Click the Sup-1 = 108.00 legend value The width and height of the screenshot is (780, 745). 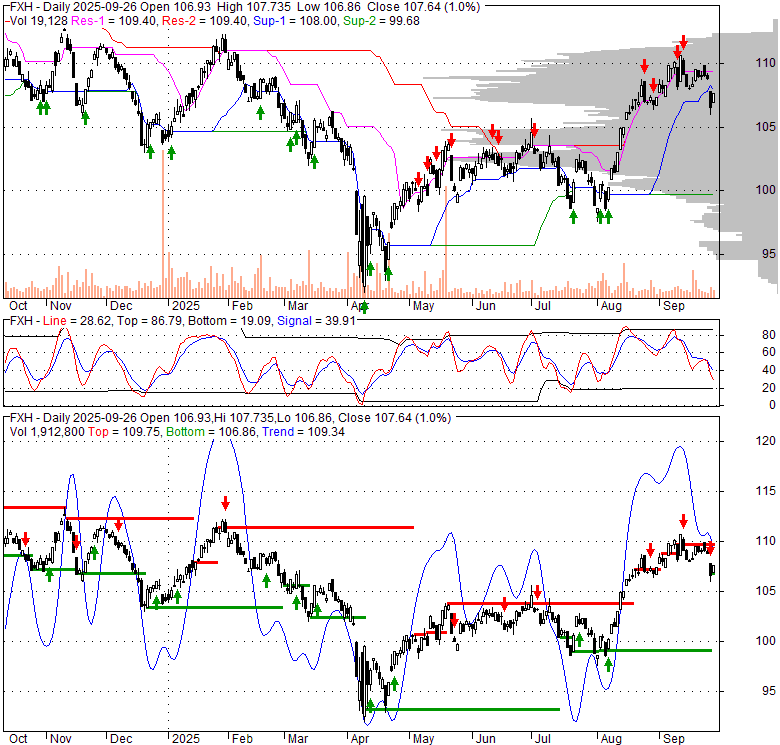(x=295, y=21)
